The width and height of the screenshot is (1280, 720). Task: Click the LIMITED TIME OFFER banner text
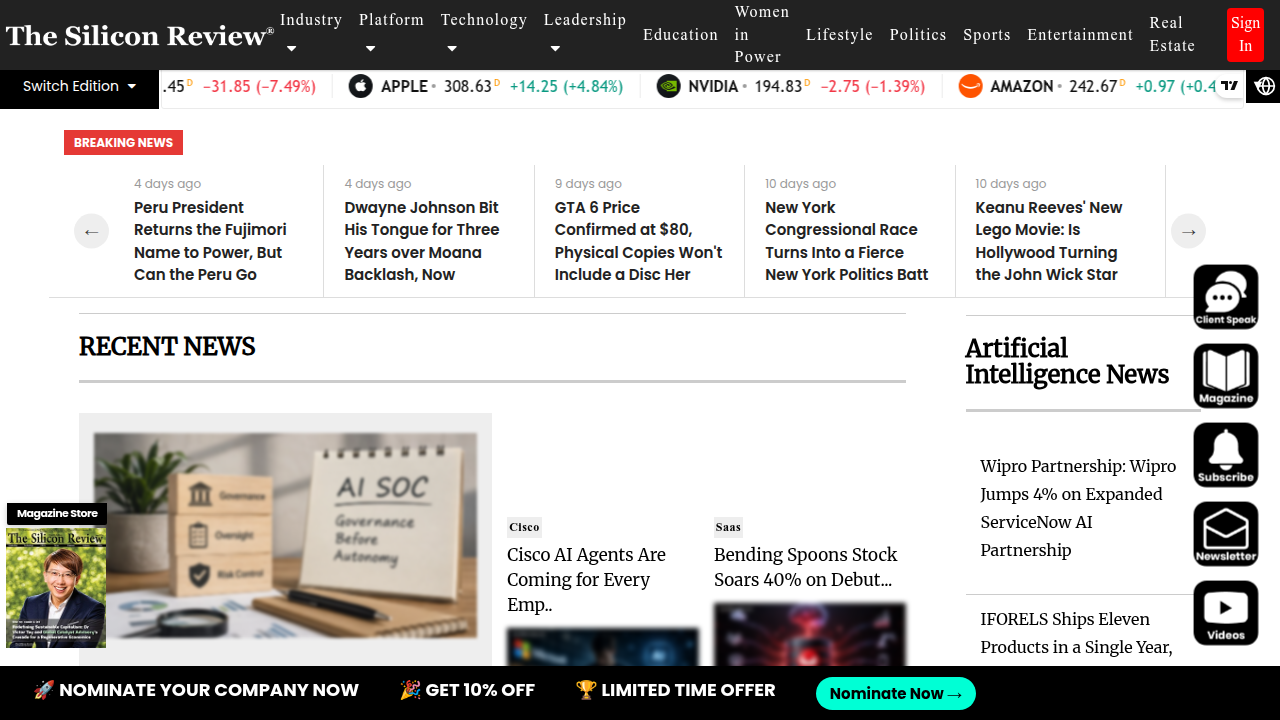pos(676,690)
